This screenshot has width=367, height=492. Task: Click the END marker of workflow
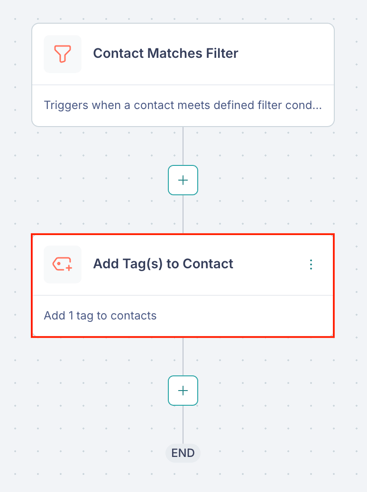[183, 453]
